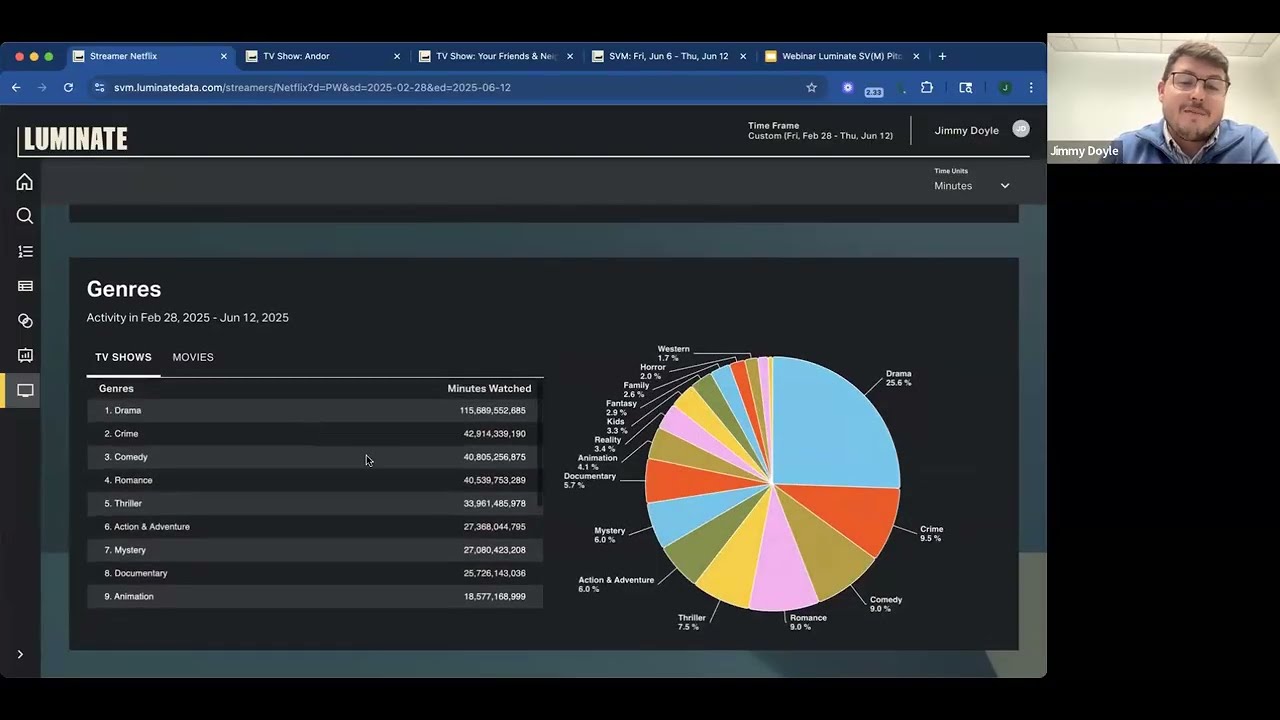
Task: Click the JD user avatar circle
Action: pos(1020,129)
